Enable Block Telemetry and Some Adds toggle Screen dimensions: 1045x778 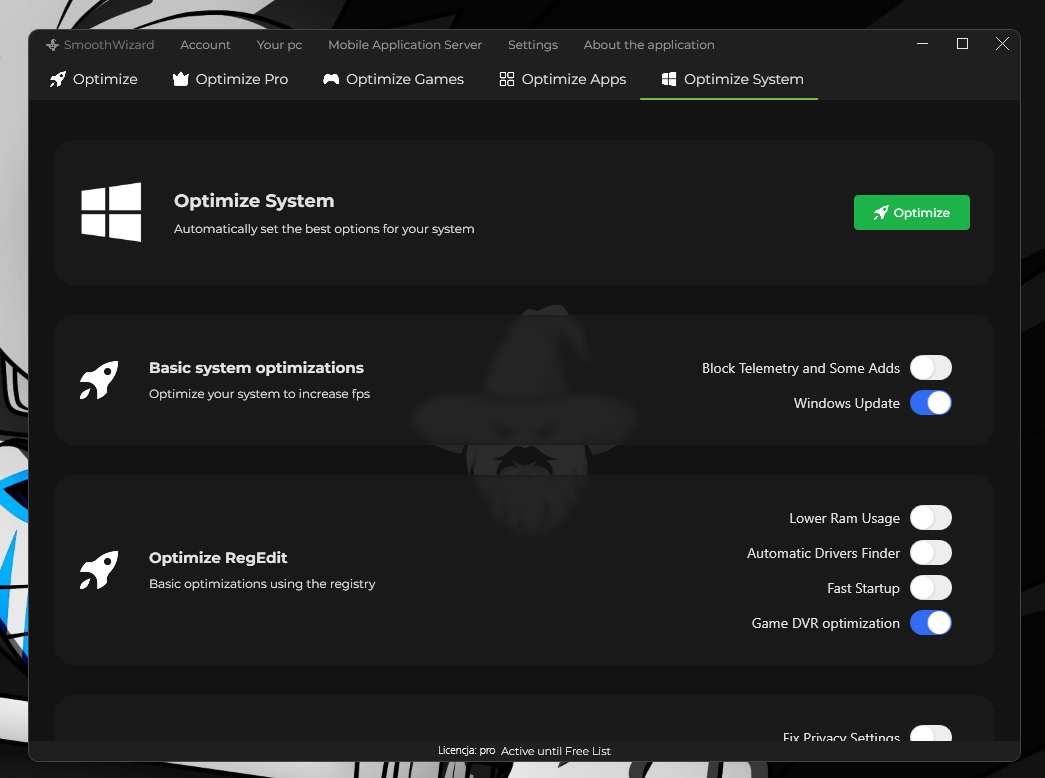(x=930, y=368)
